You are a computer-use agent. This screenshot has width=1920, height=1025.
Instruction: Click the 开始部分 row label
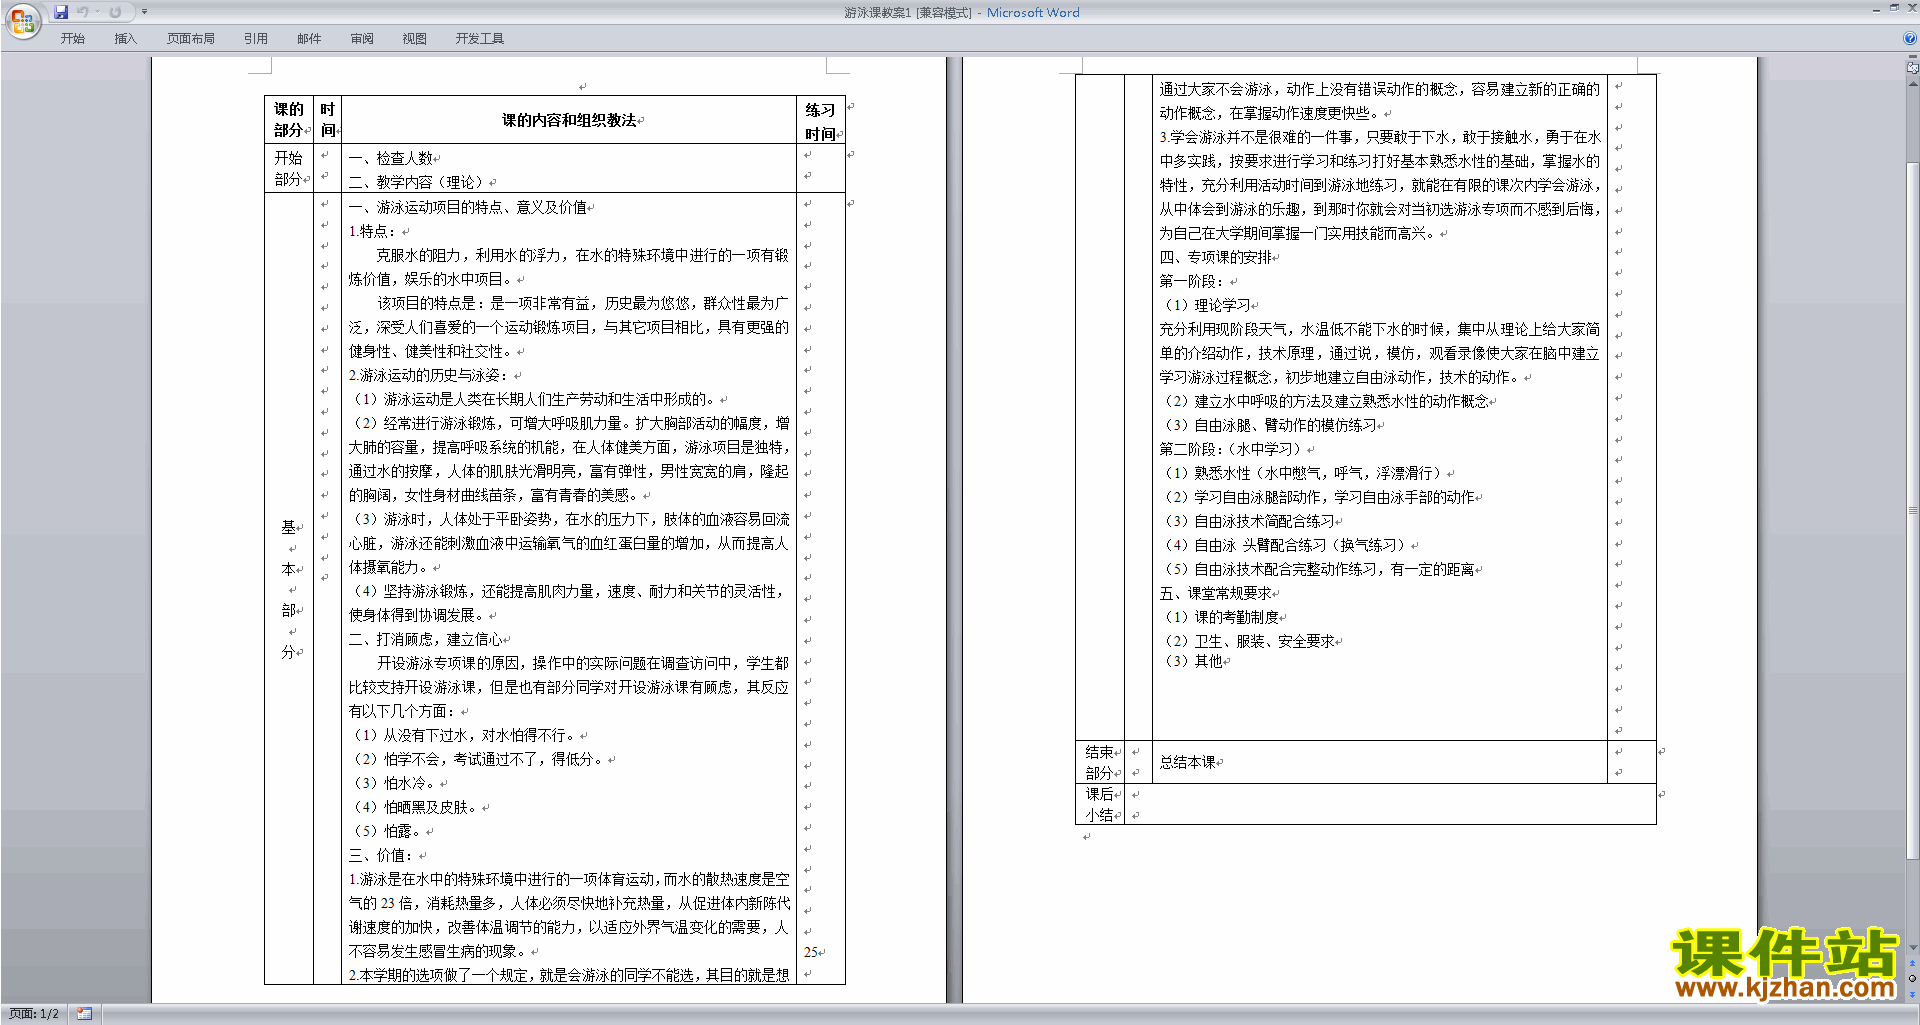[x=289, y=169]
